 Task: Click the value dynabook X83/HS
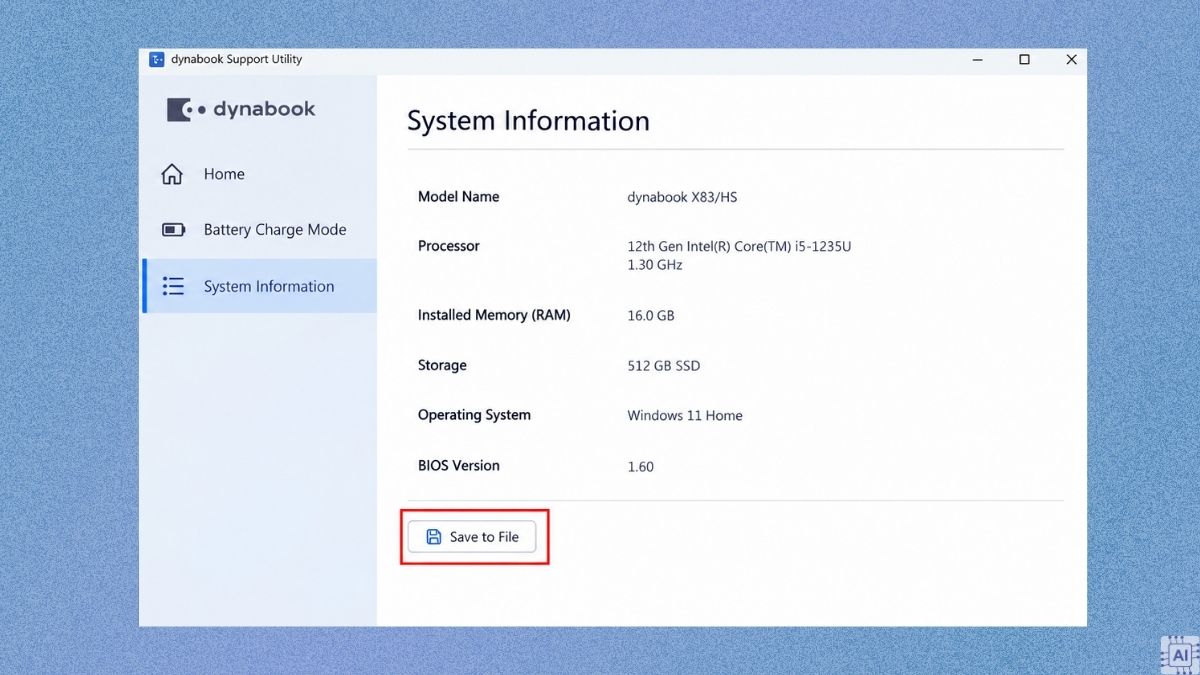tap(682, 197)
